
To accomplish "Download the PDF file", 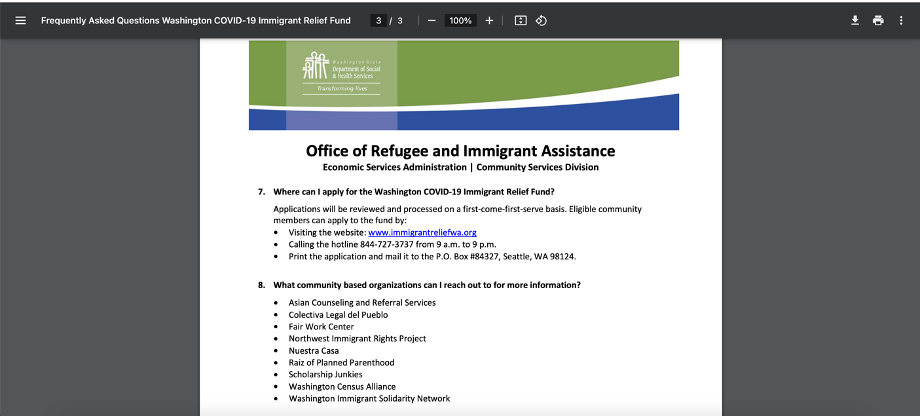I will pos(855,20).
